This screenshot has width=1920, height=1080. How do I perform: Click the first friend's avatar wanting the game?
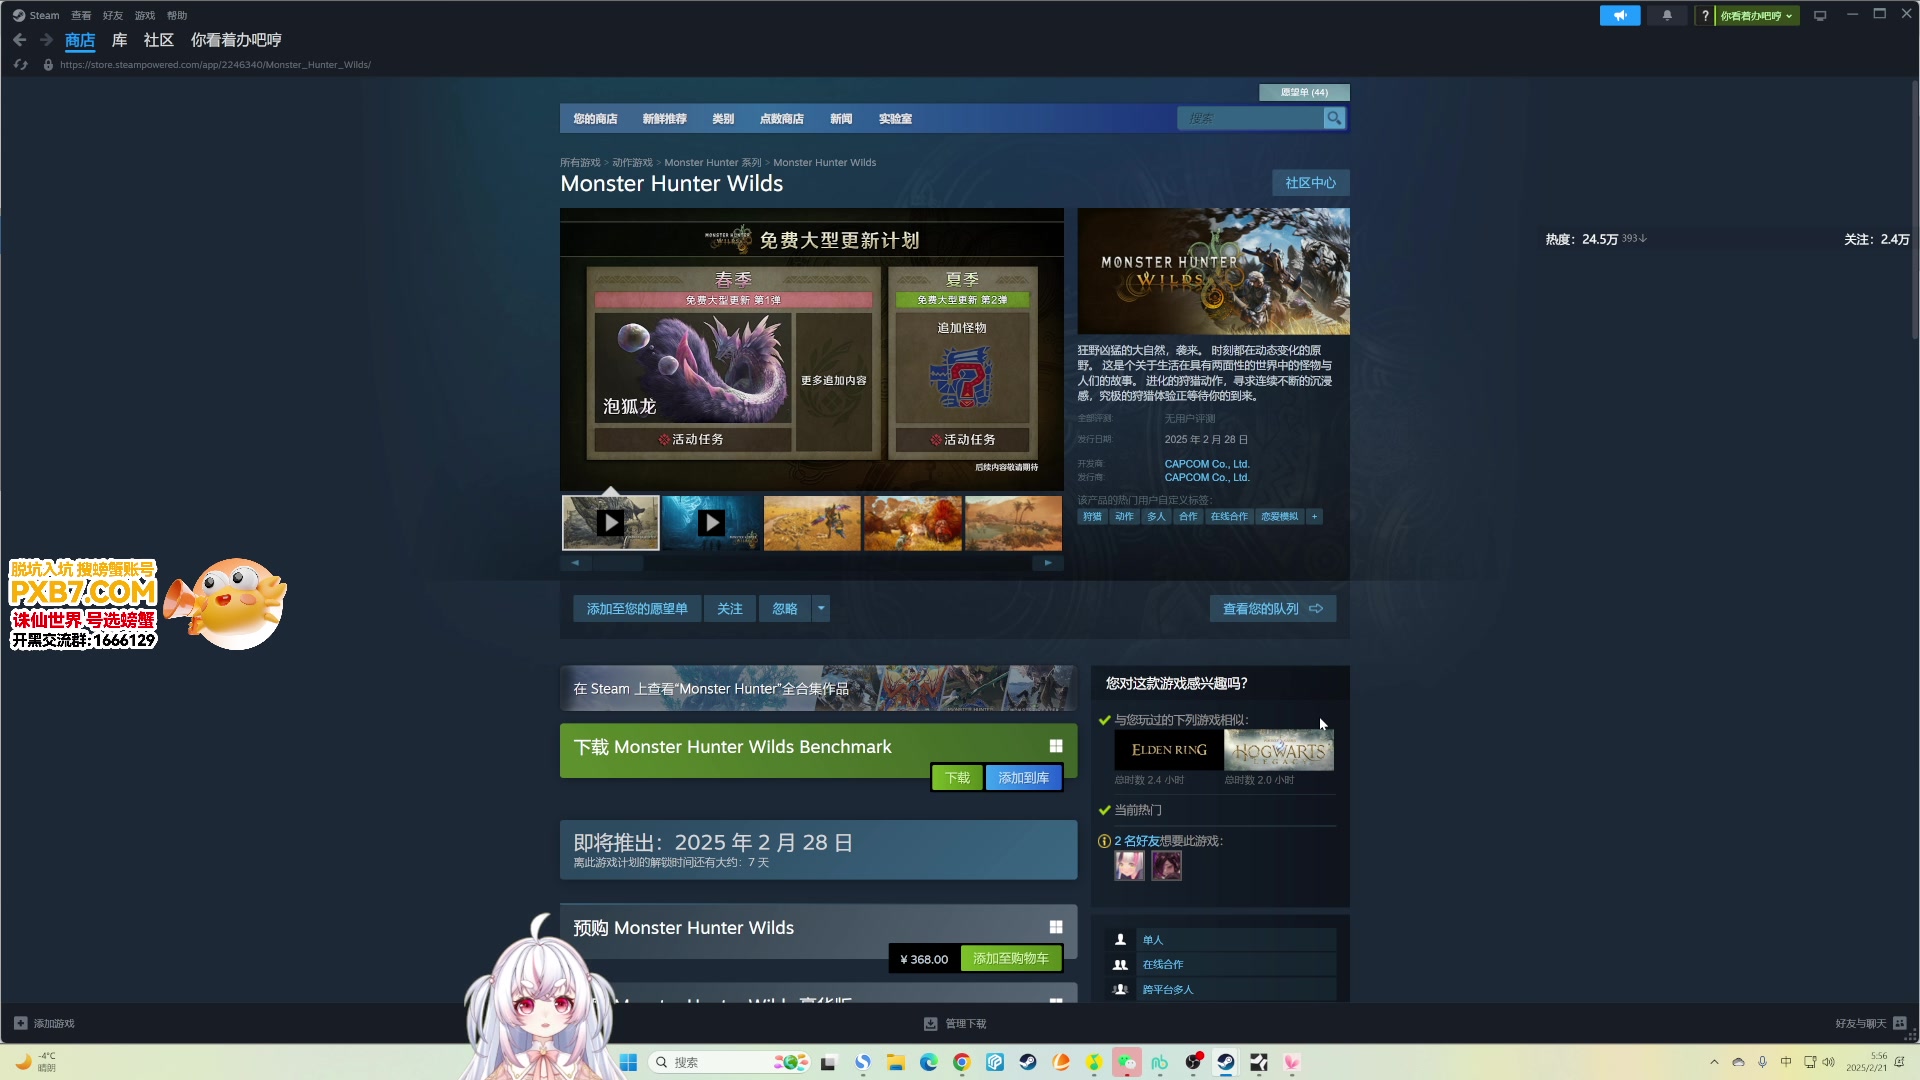1129,866
